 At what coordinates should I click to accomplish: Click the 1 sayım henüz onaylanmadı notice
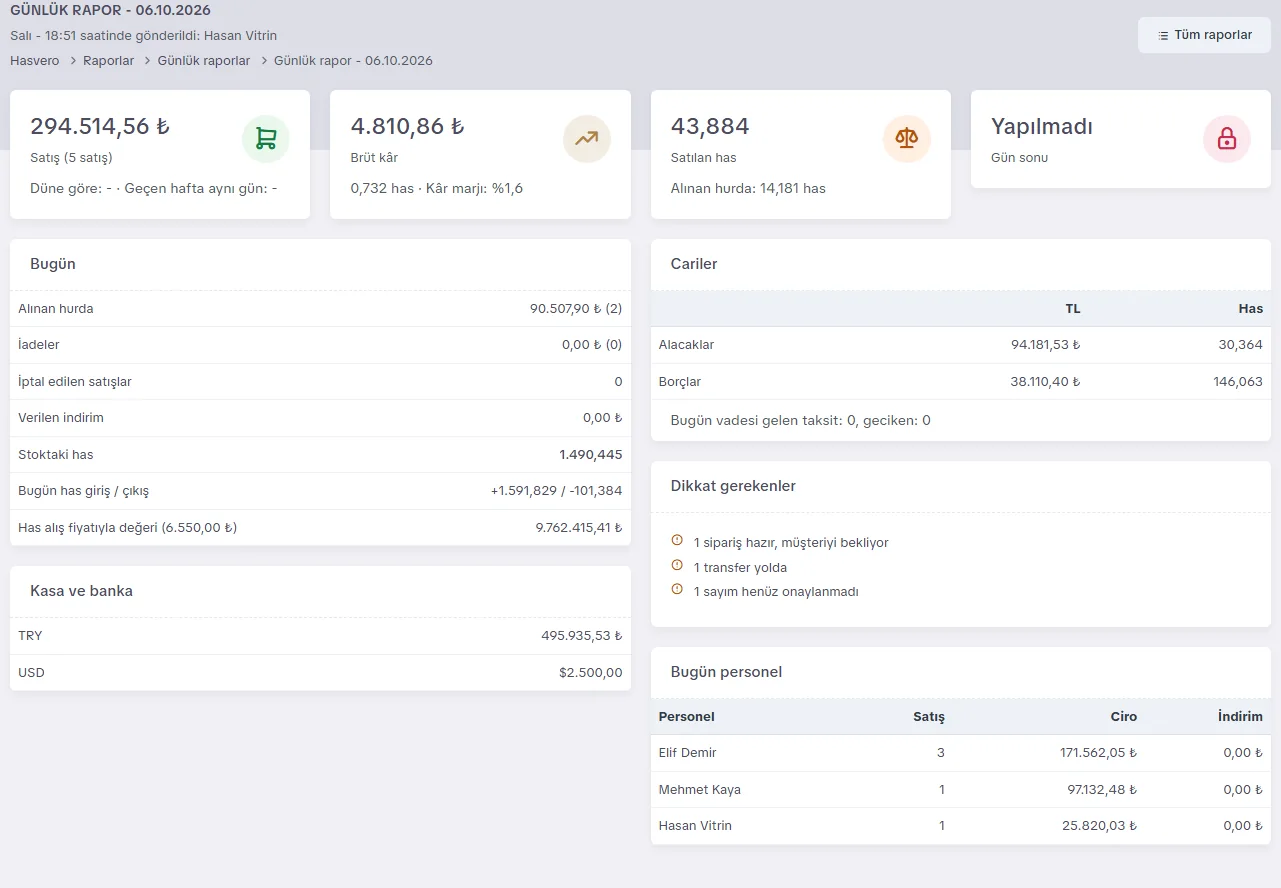tap(776, 592)
